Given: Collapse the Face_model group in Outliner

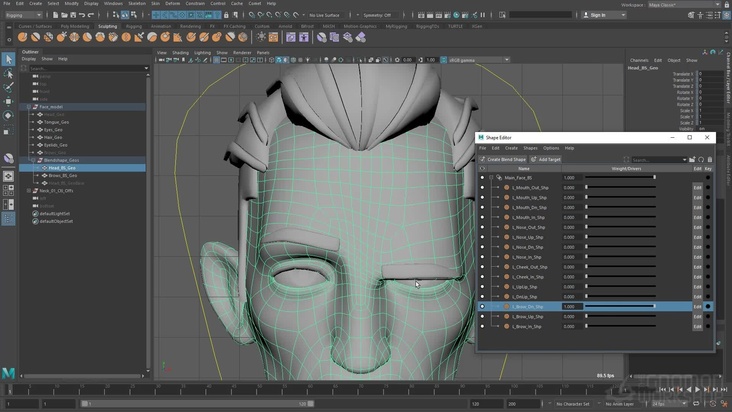Looking at the screenshot, I should (x=28, y=107).
